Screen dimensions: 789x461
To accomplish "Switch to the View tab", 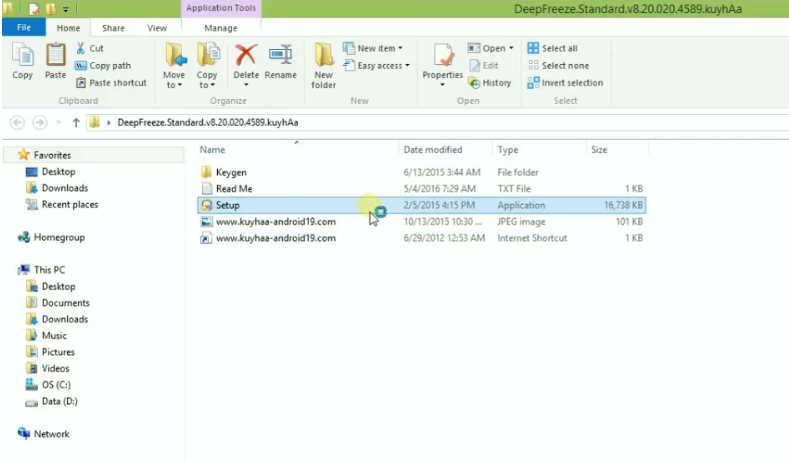I will pos(157,28).
